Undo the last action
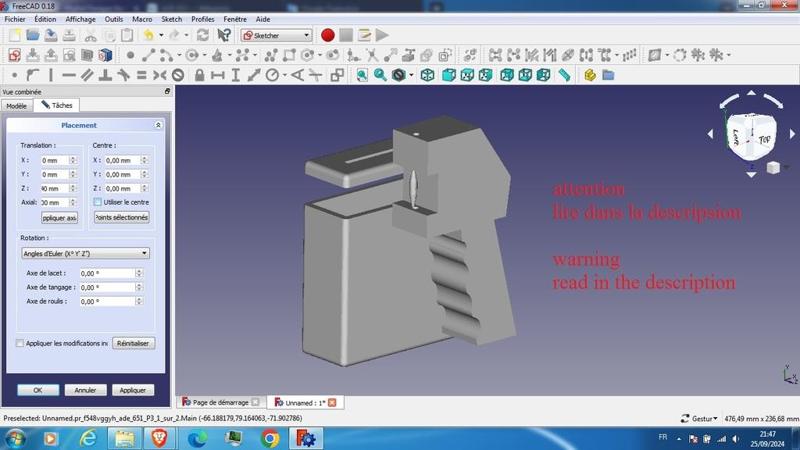The height and width of the screenshot is (450, 800). (148, 35)
